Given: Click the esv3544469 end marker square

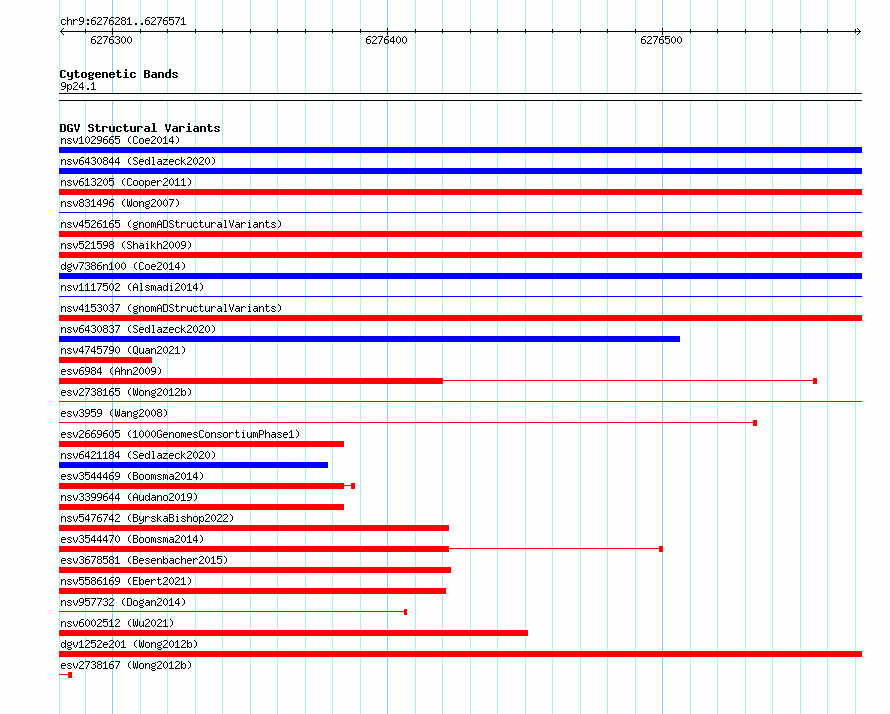Looking at the screenshot, I should 353,486.
